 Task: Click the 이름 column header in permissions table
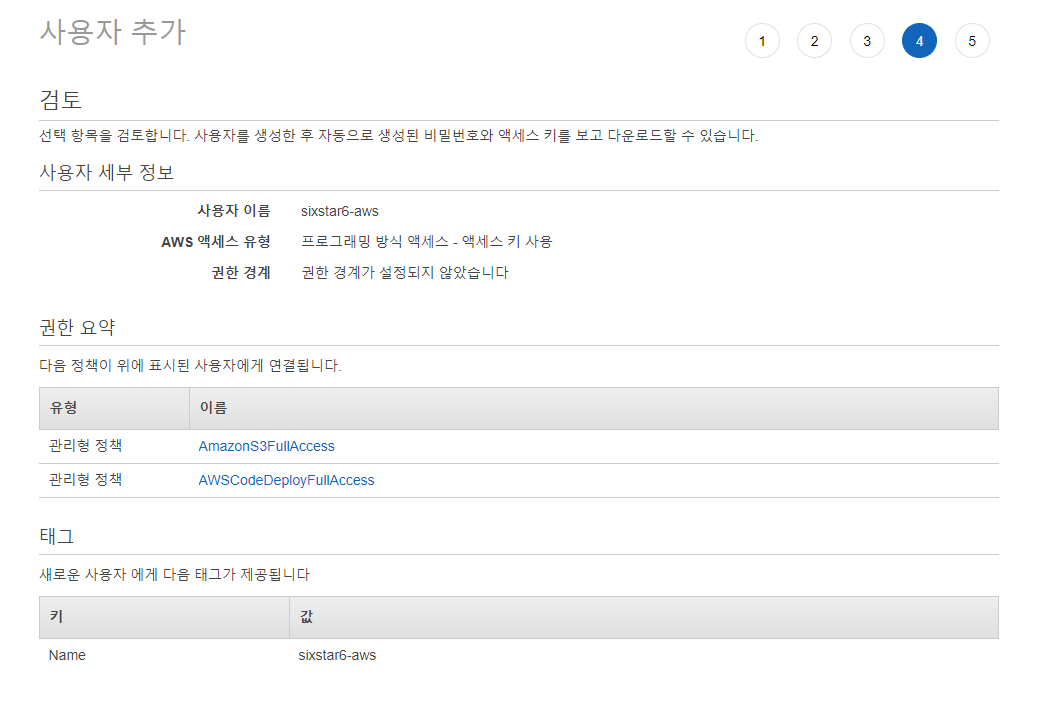tap(213, 408)
